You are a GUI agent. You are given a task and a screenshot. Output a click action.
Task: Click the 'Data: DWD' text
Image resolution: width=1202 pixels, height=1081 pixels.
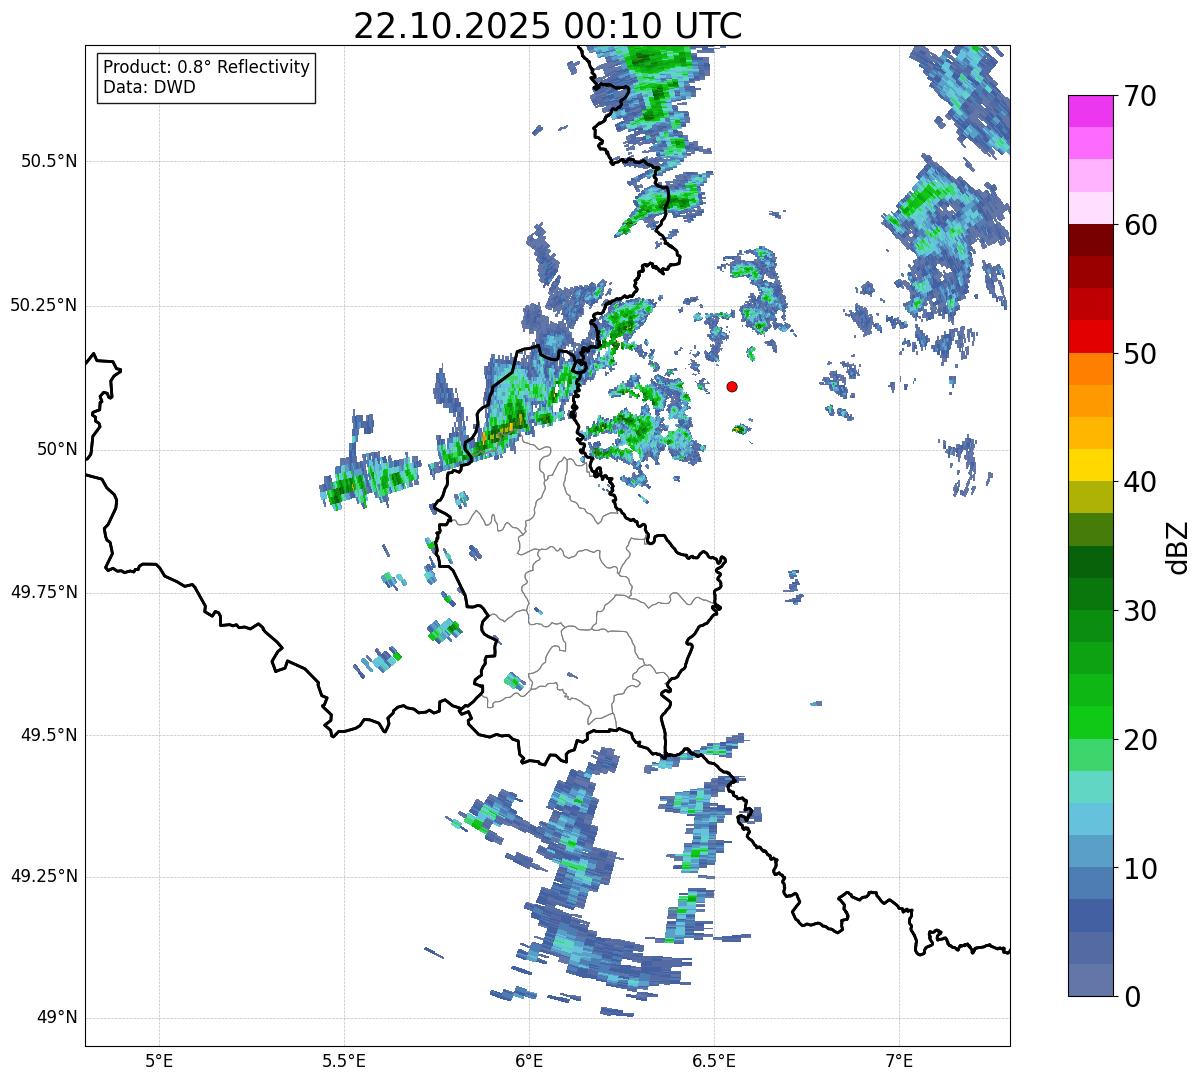pos(149,87)
